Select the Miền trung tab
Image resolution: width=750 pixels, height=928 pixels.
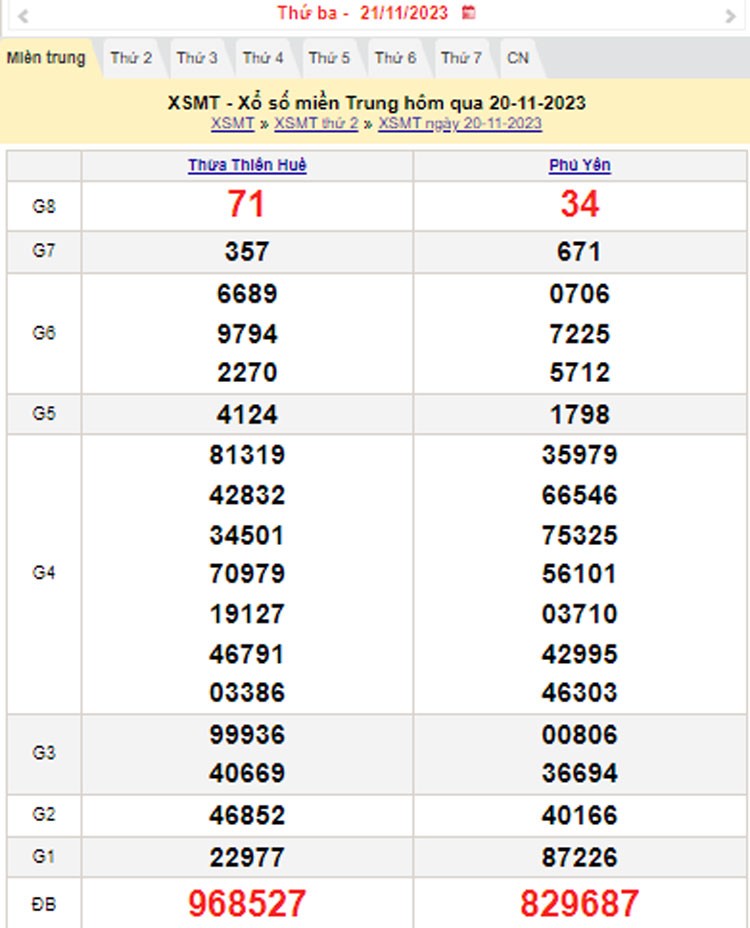46,58
